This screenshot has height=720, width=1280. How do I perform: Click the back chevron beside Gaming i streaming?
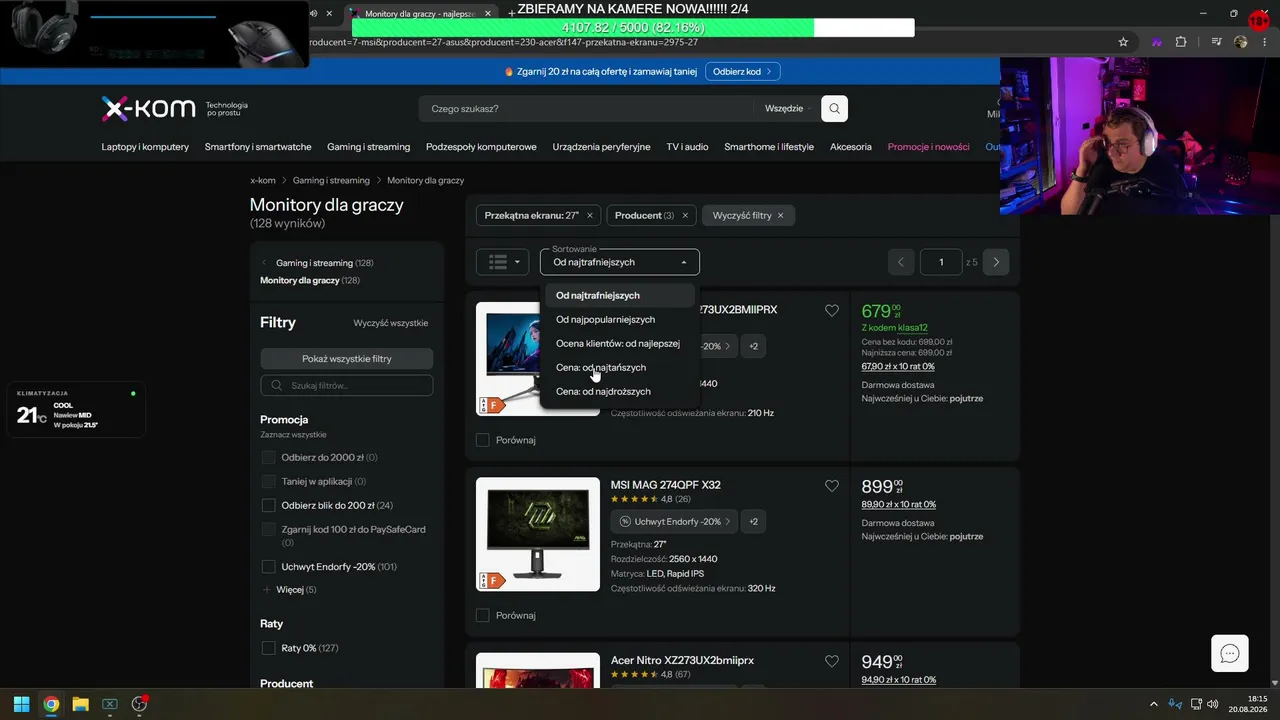click(x=264, y=263)
